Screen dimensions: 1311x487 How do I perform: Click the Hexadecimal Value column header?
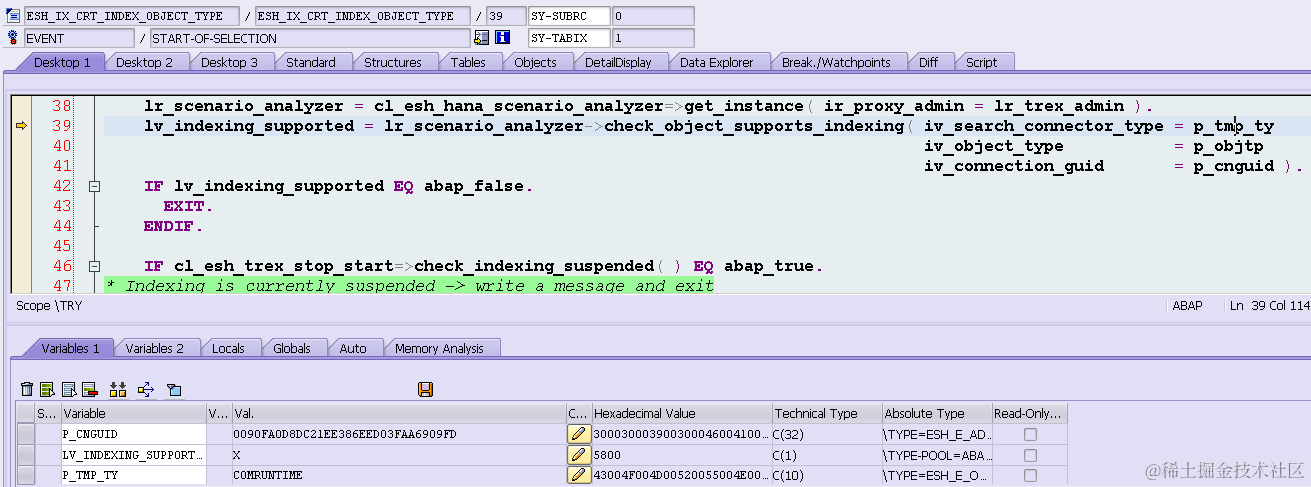click(682, 413)
